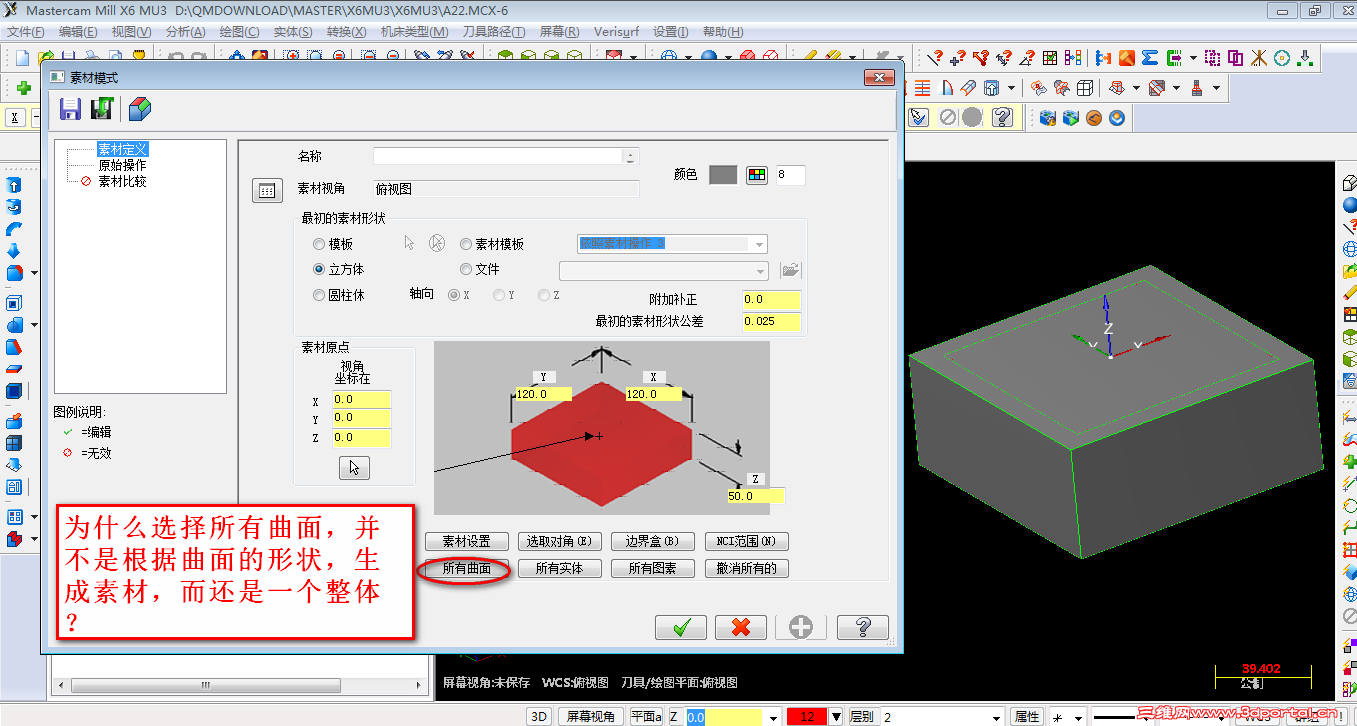Click the question mark help icon in ribbon bar
The image size is (1357, 726).
click(x=1002, y=118)
